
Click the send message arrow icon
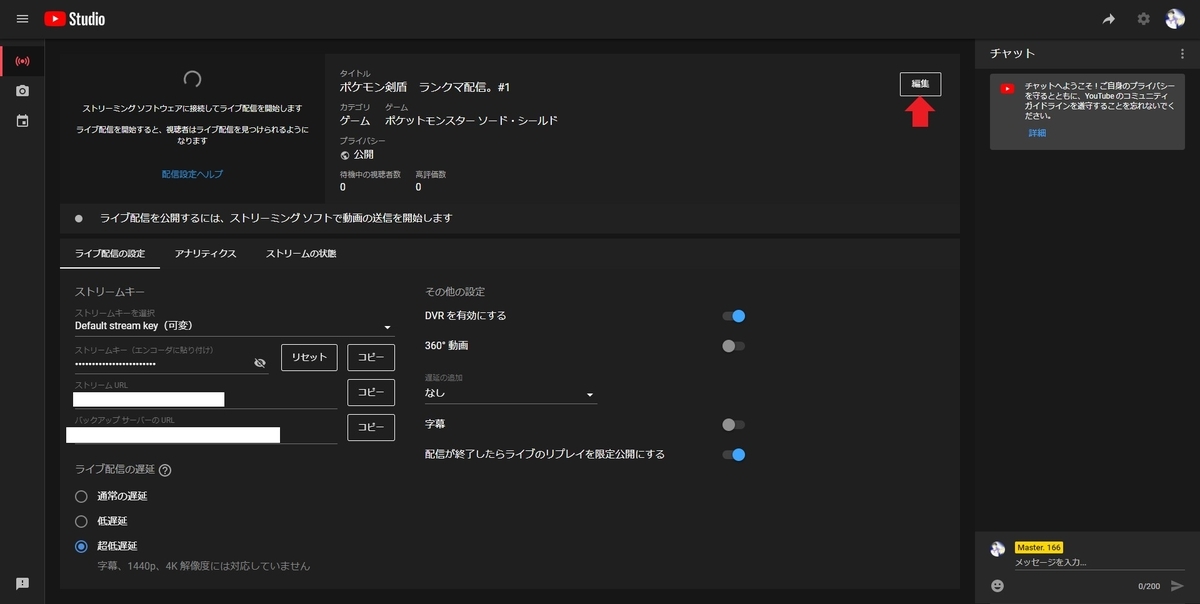click(x=1177, y=585)
